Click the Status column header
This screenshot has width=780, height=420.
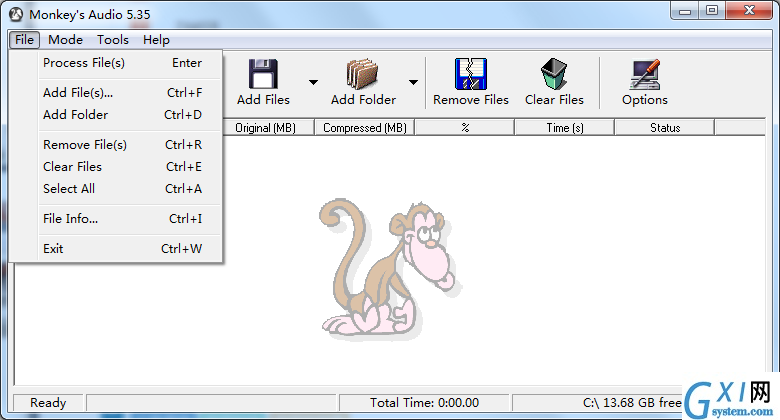[x=665, y=128]
